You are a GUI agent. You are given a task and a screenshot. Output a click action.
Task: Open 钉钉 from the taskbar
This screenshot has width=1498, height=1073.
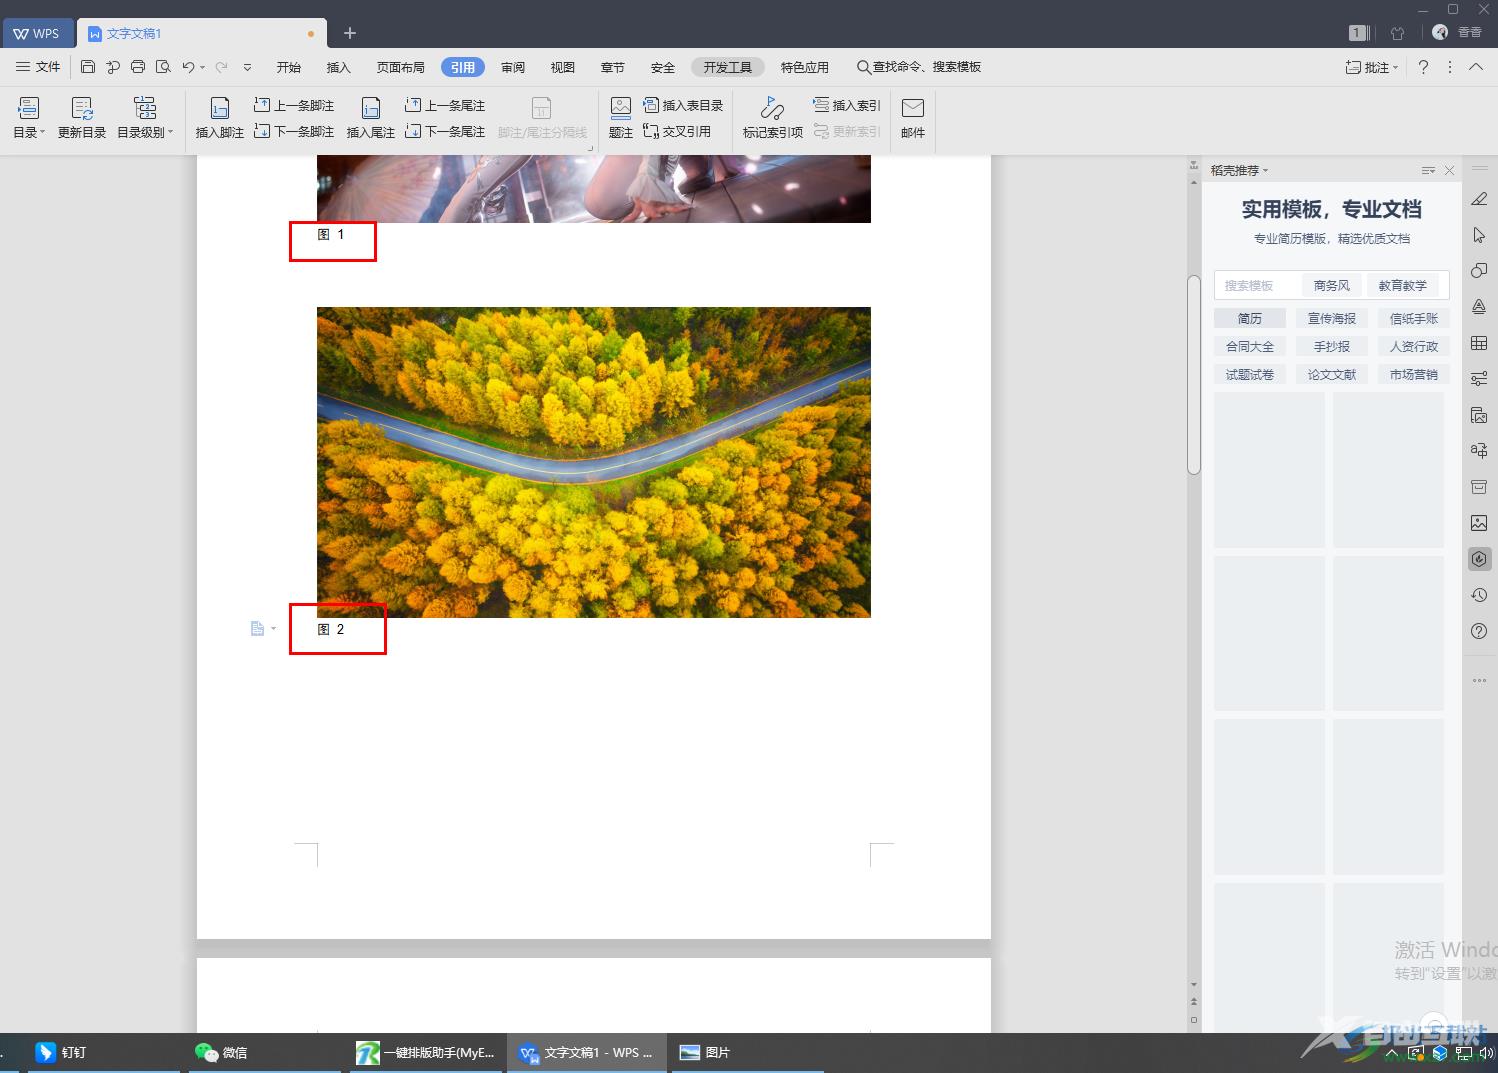[62, 1052]
